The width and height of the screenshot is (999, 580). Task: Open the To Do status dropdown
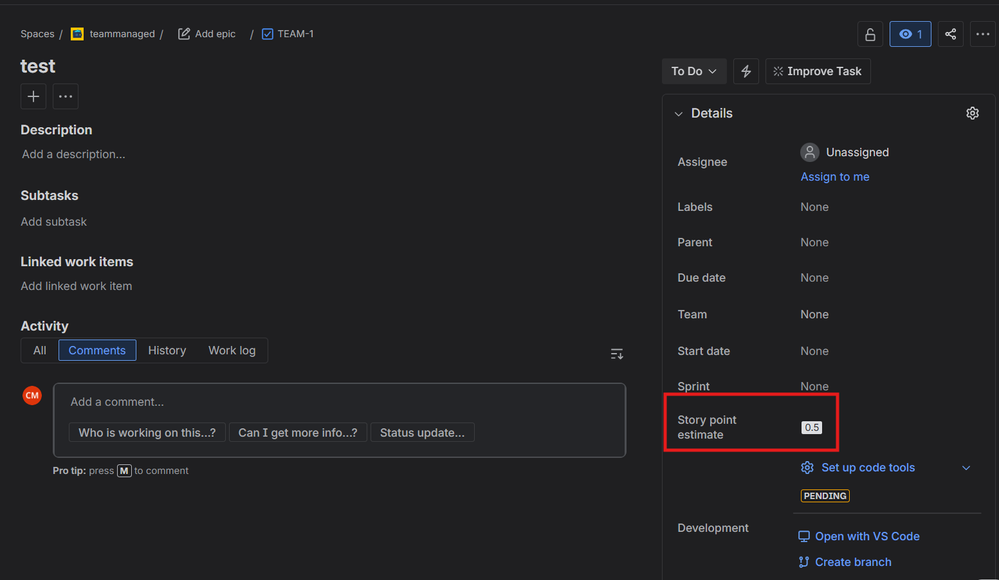click(693, 70)
